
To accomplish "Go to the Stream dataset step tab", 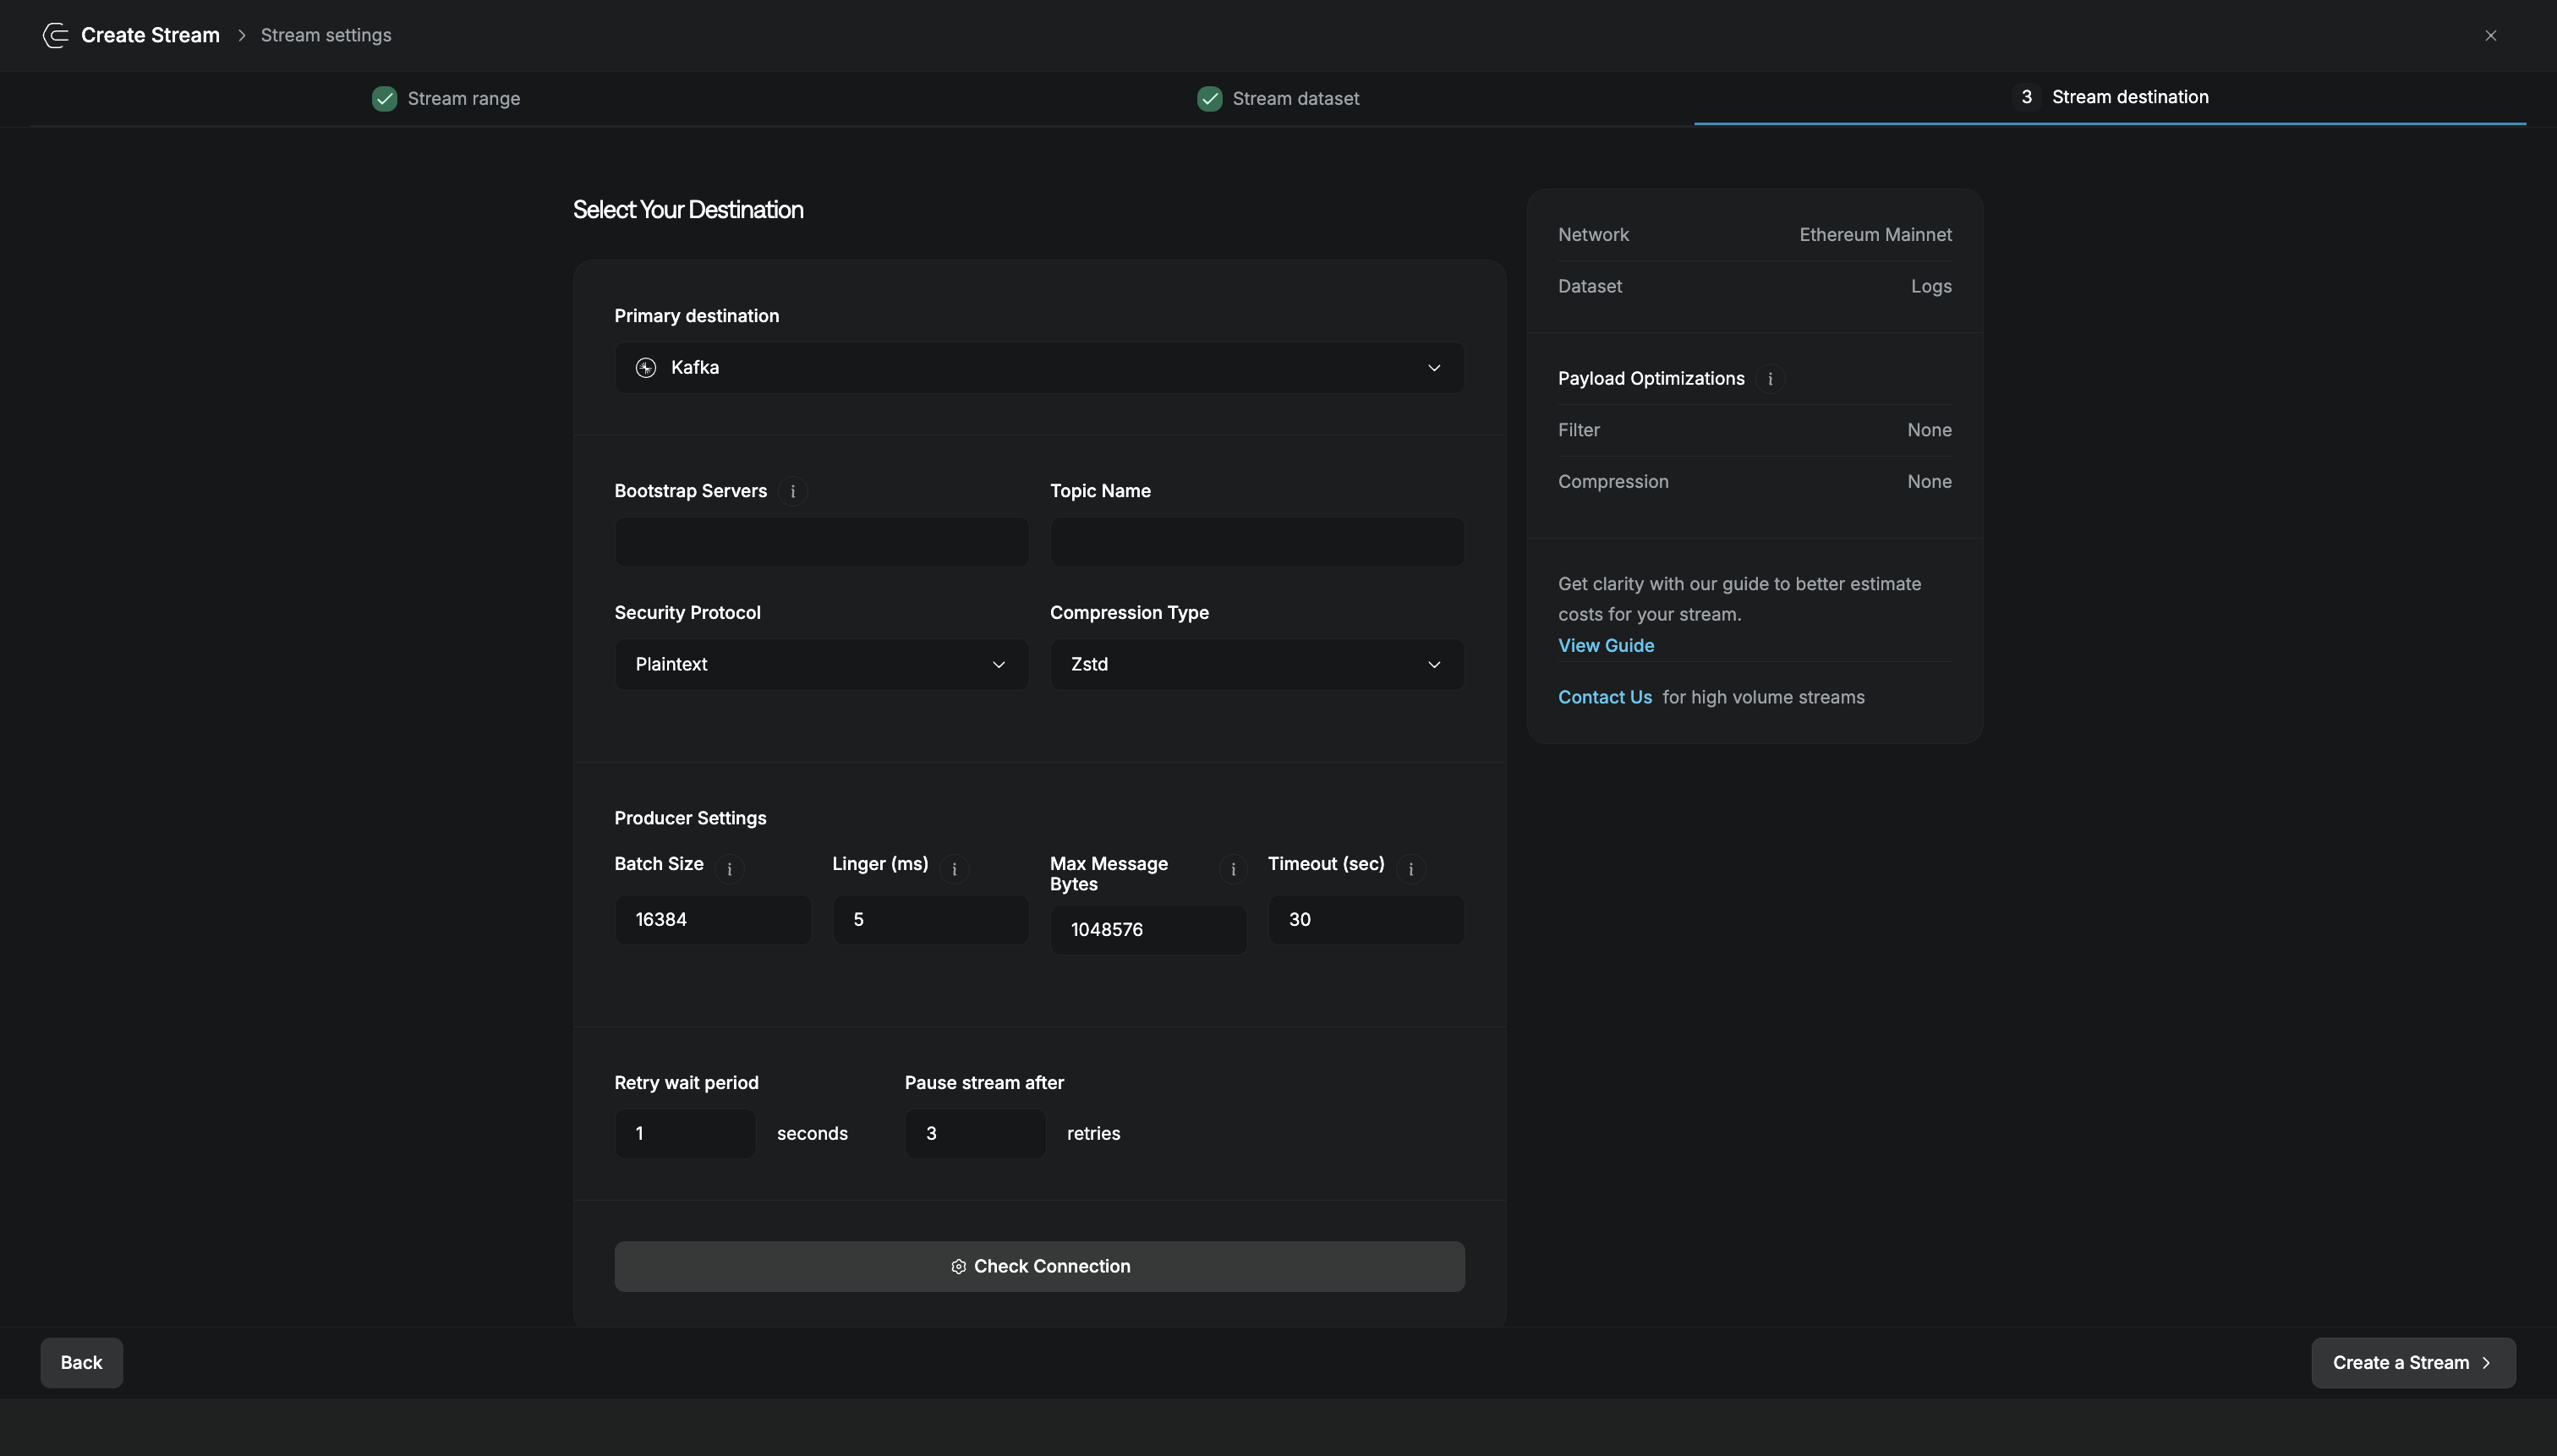I will click(1278, 98).
